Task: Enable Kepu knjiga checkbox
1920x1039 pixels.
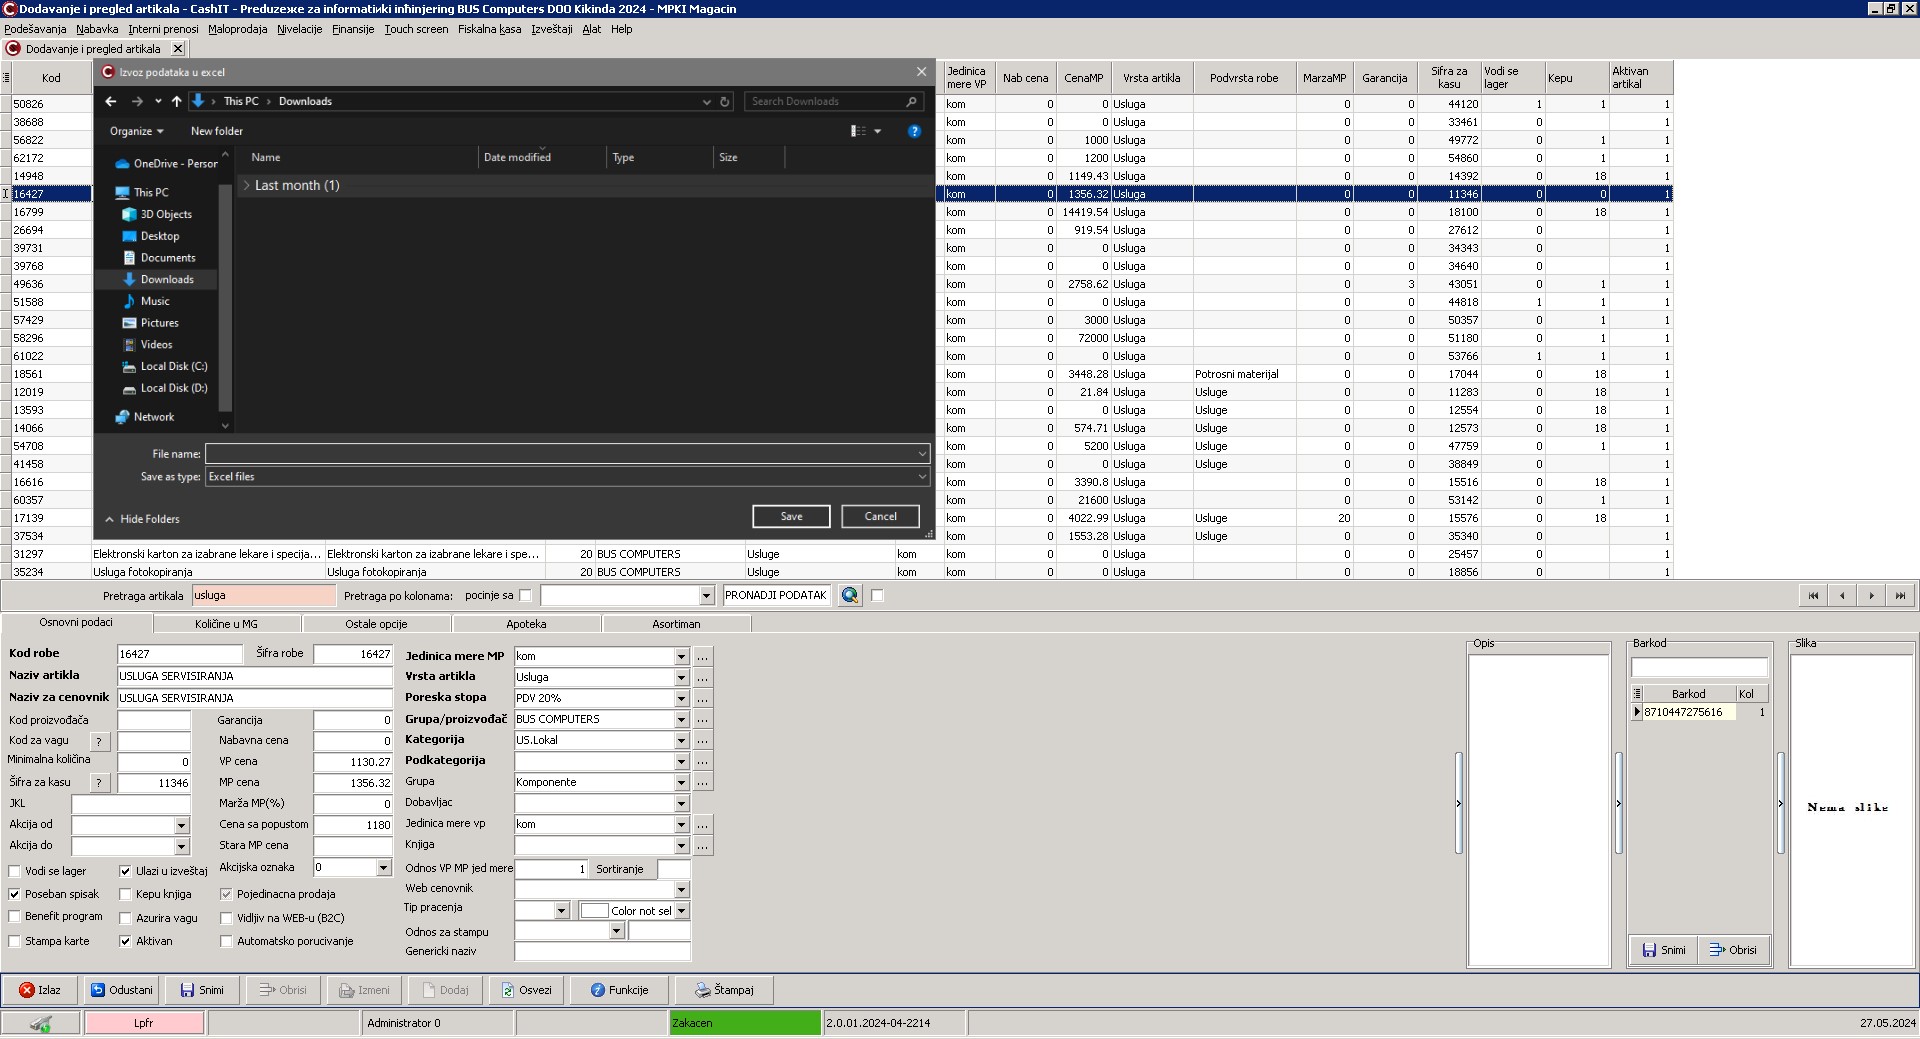Action: click(x=125, y=894)
